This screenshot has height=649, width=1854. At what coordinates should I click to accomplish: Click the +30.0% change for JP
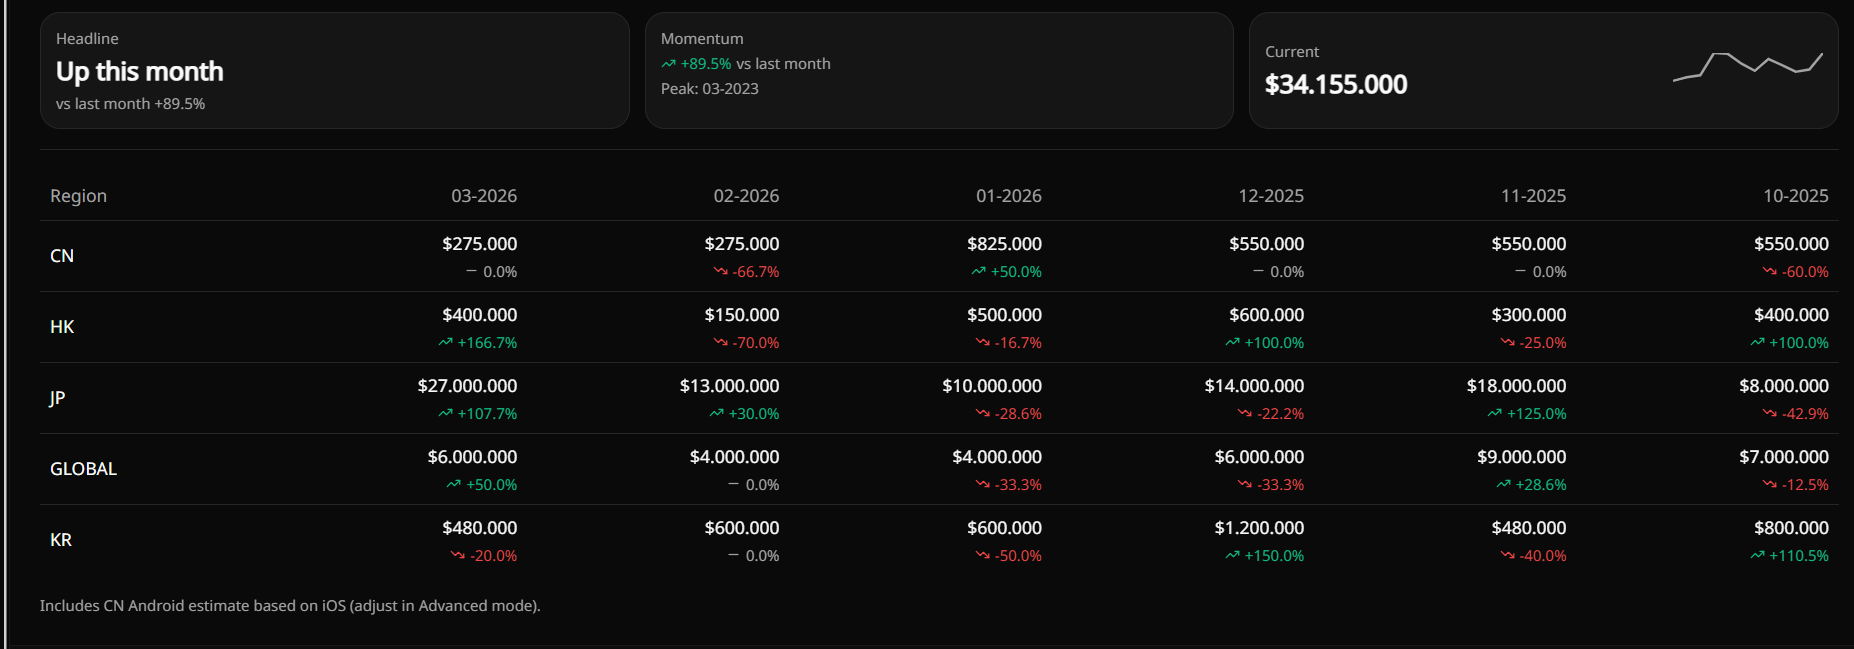[754, 414]
